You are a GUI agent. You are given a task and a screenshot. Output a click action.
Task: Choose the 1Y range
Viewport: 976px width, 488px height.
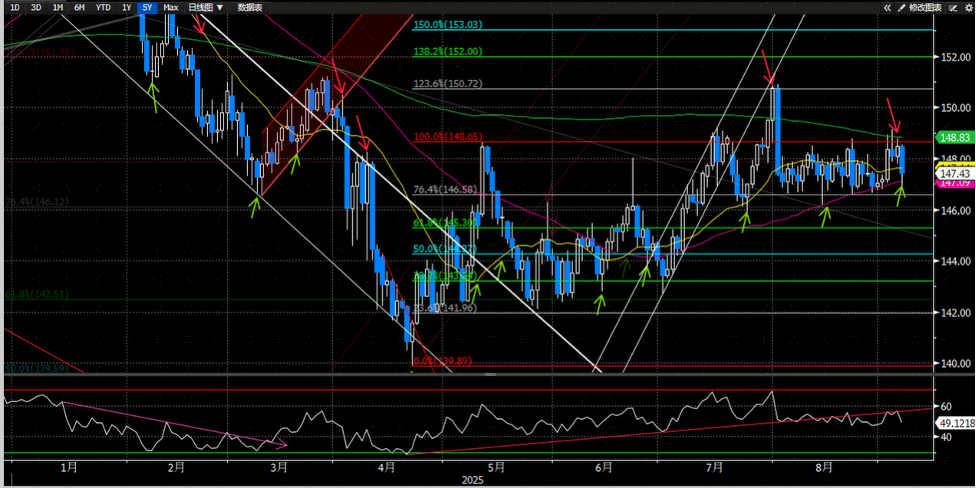point(126,7)
